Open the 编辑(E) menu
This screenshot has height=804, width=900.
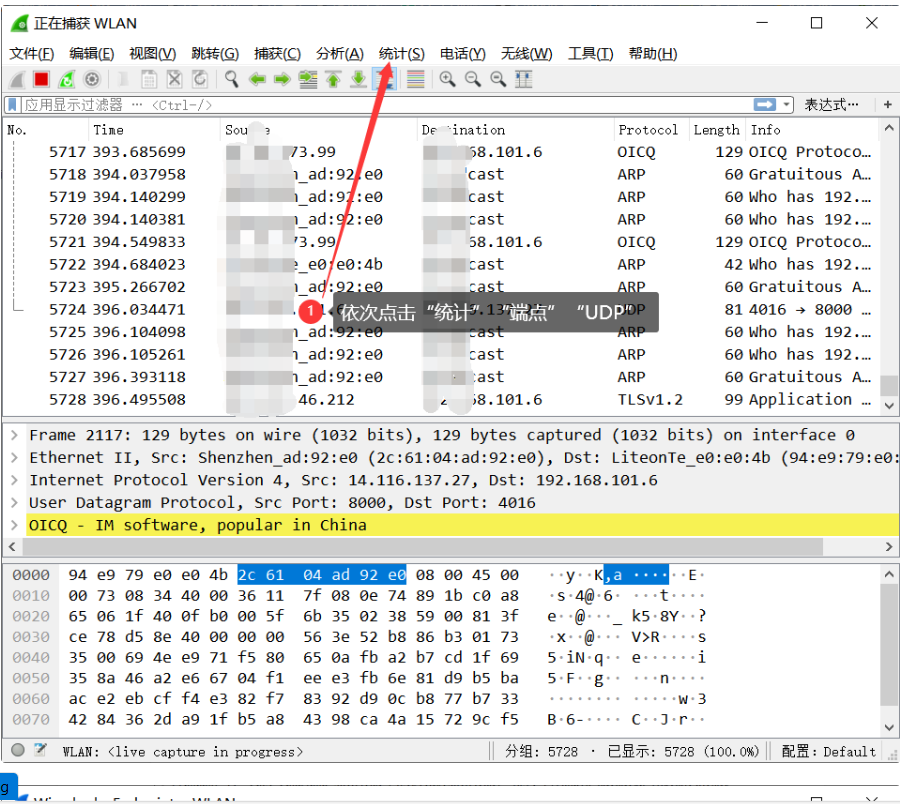pyautogui.click(x=91, y=53)
